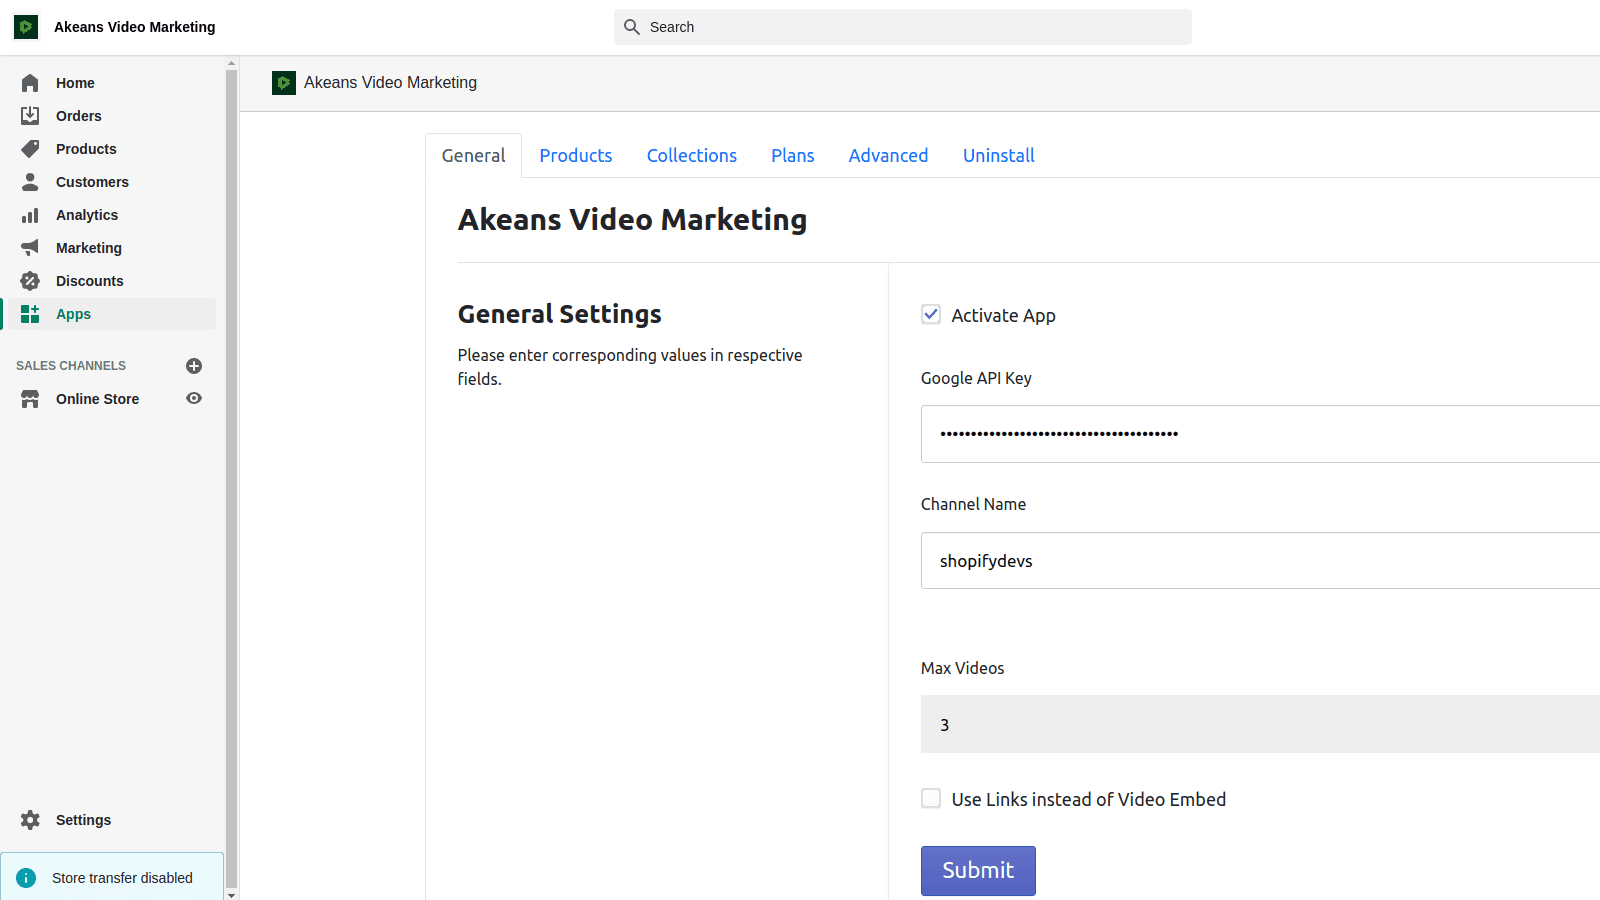Focus the top Search bar
Viewport: 1600px width, 900px height.
[902, 27]
